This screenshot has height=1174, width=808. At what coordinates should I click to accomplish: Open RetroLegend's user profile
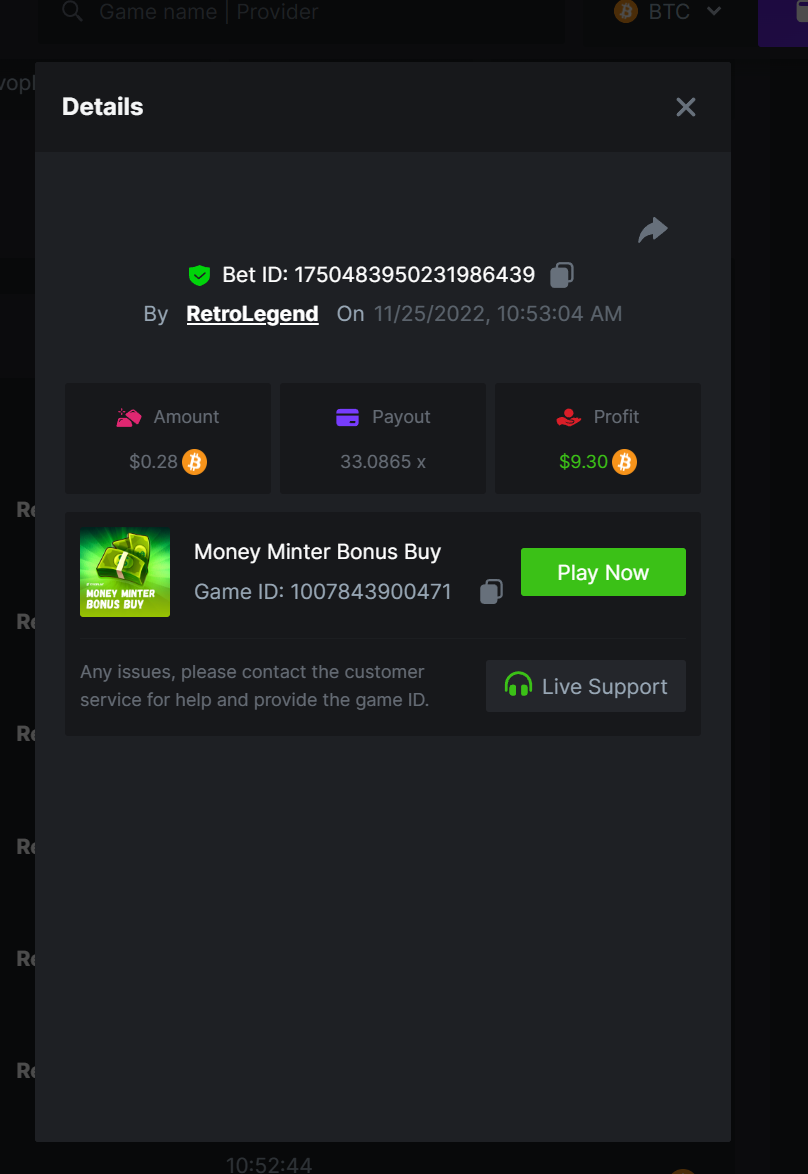pos(252,314)
